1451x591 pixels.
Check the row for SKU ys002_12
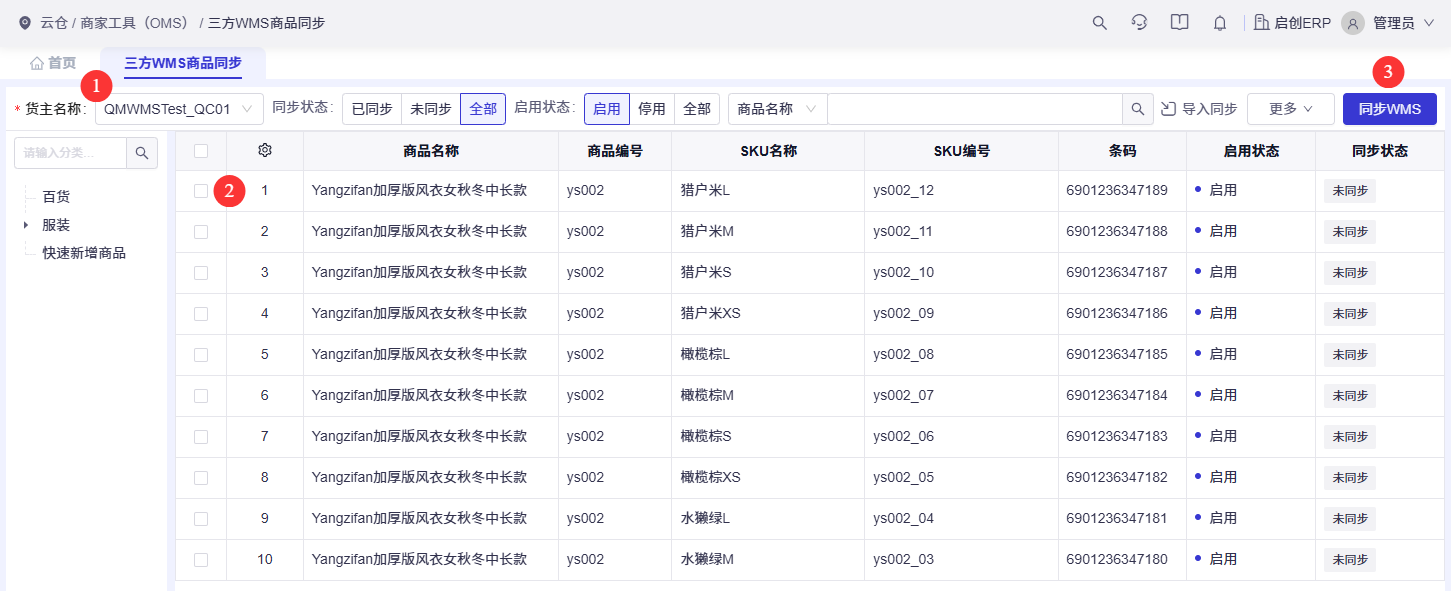(201, 190)
